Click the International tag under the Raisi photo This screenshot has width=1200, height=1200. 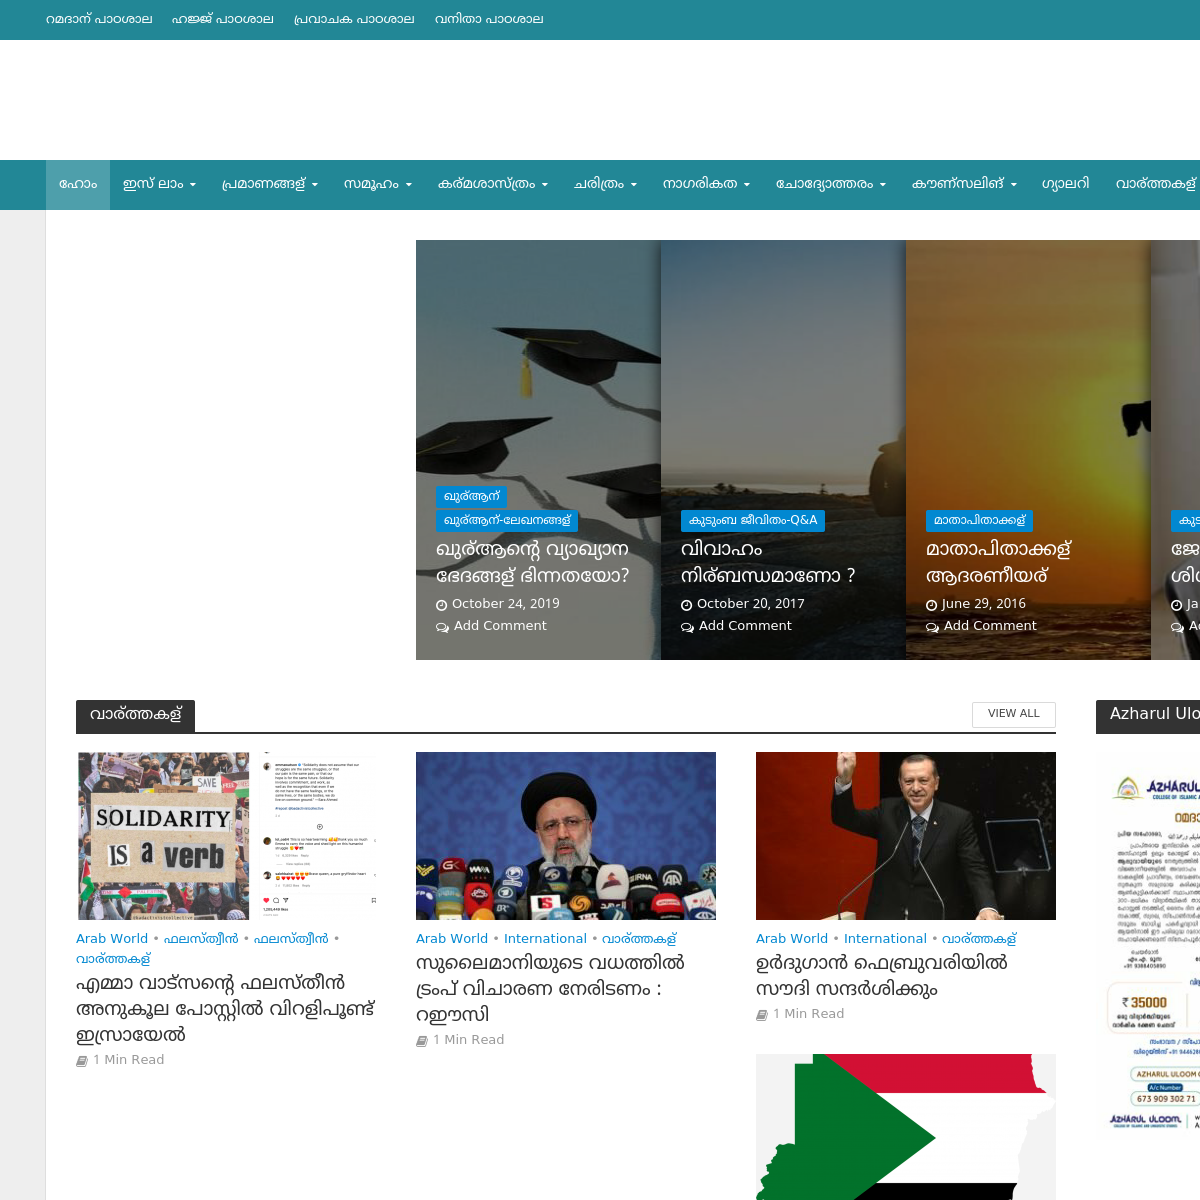(545, 939)
